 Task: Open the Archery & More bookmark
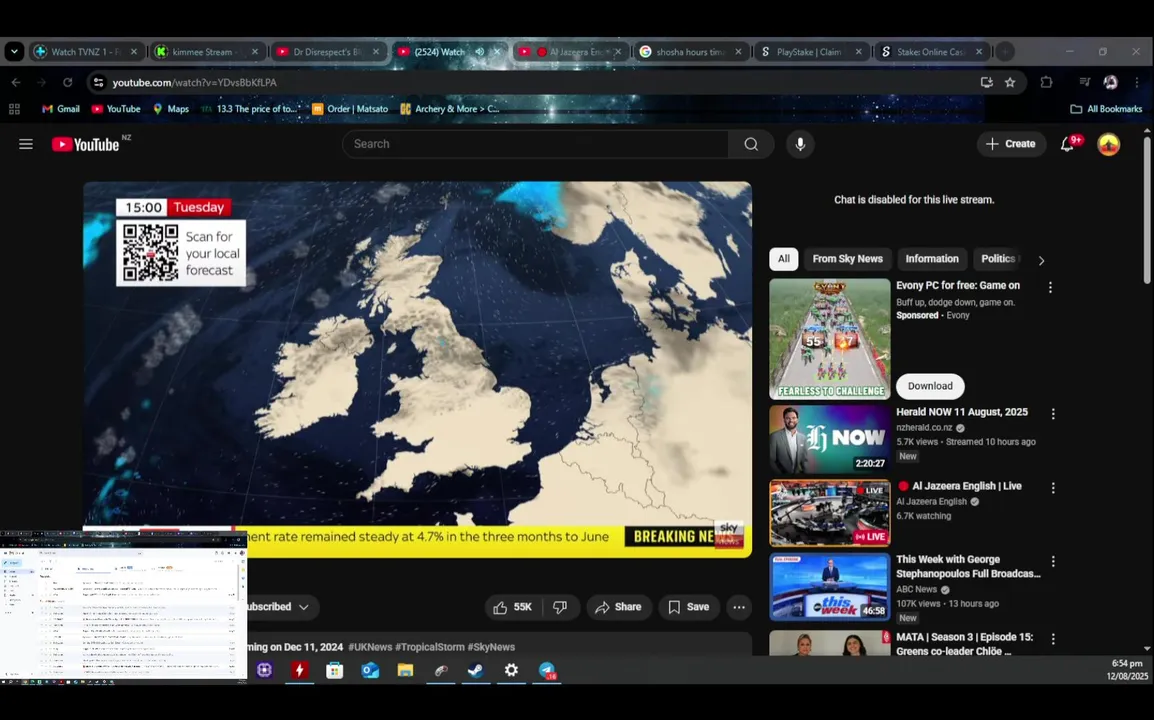(450, 109)
